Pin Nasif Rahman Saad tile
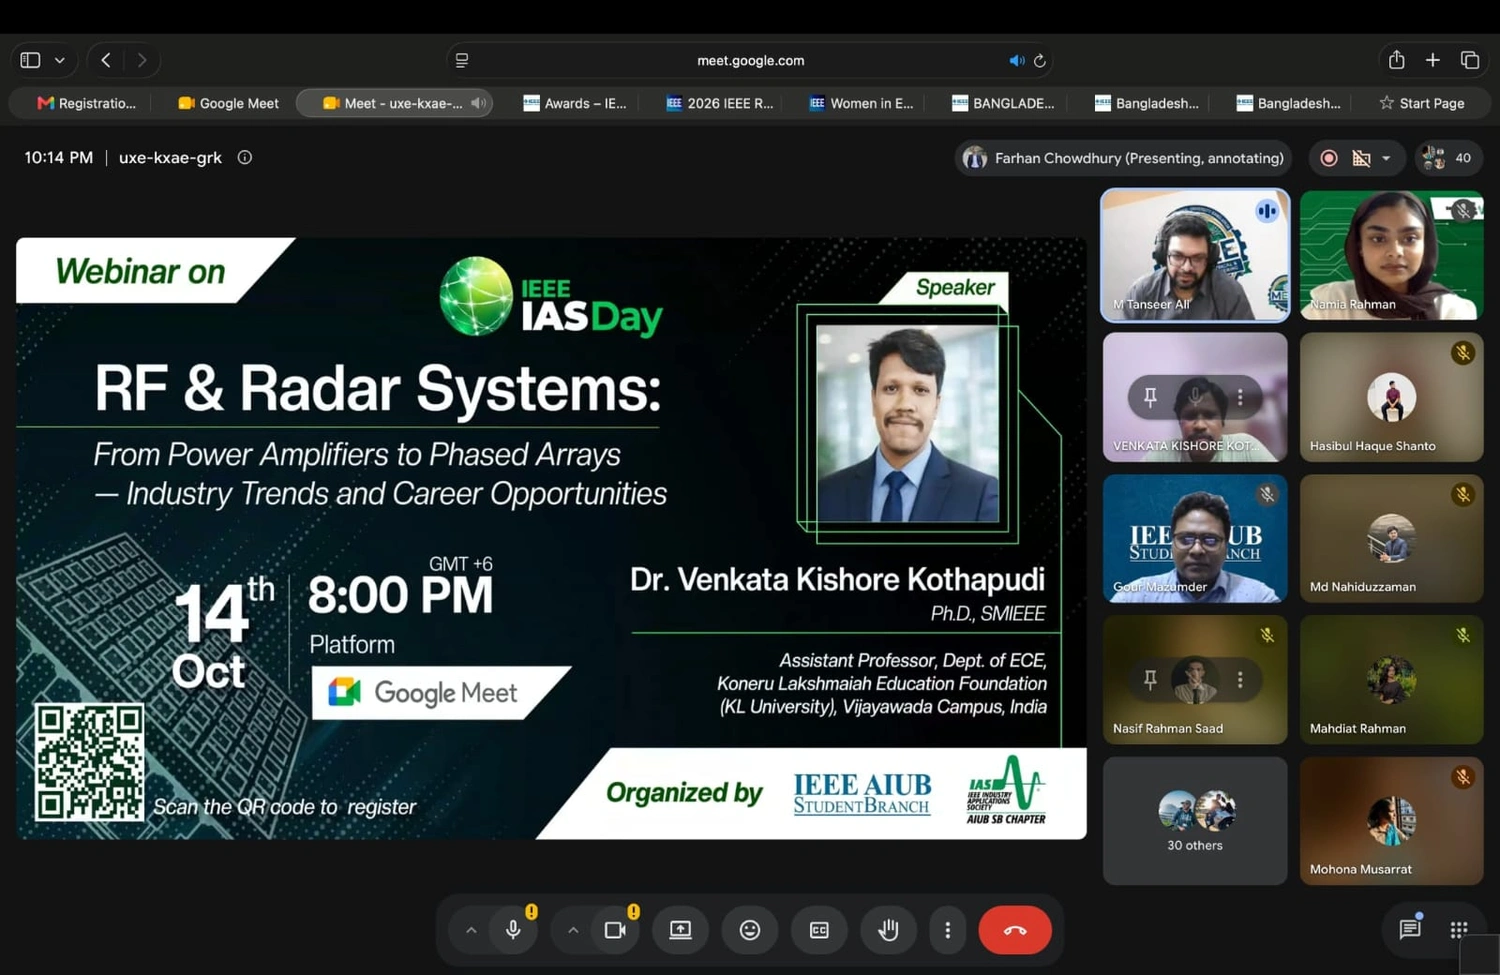 (1150, 680)
